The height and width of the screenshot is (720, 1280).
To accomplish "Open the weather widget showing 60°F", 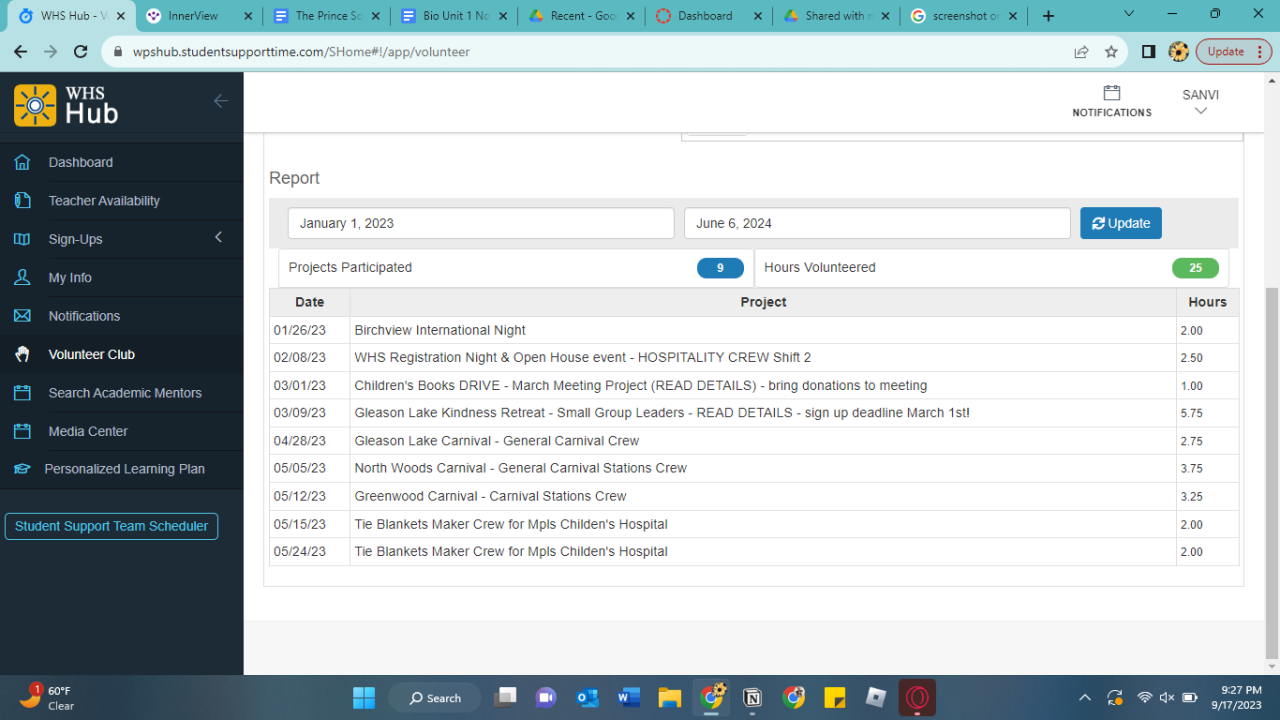I will click(47, 697).
